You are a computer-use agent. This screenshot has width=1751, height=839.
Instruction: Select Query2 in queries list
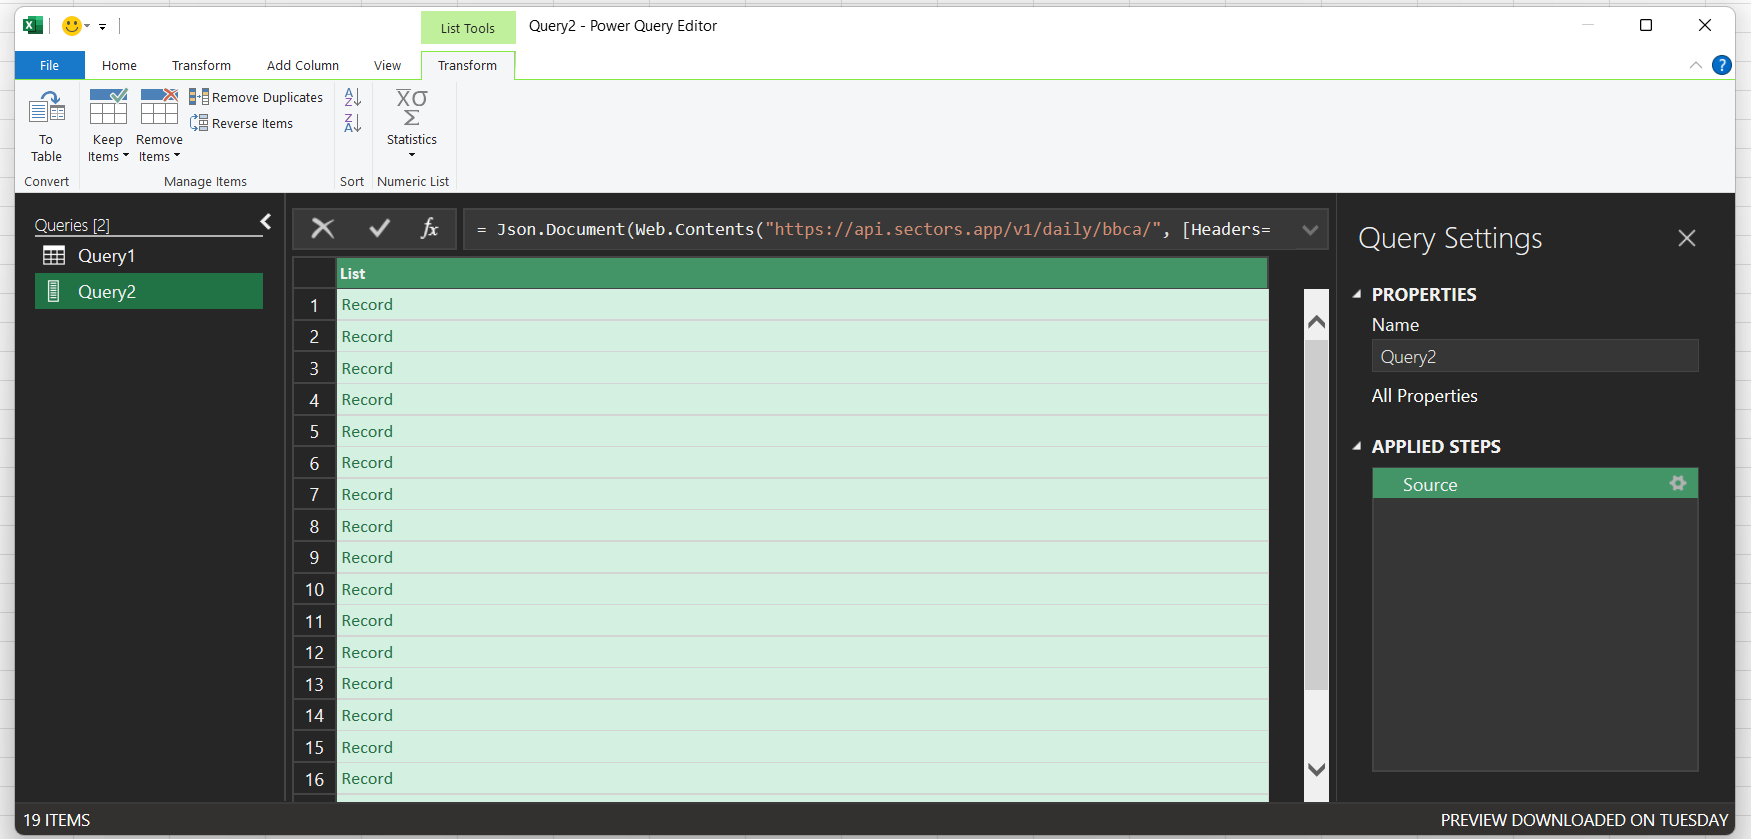pyautogui.click(x=149, y=291)
